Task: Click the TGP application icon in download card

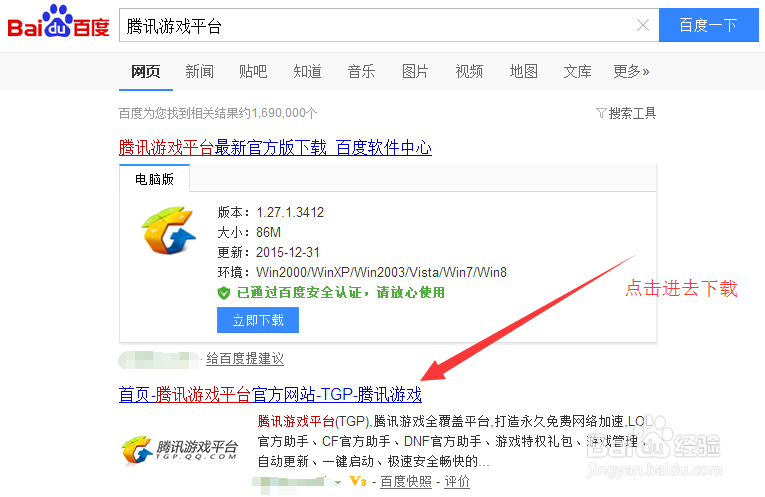Action: click(169, 230)
